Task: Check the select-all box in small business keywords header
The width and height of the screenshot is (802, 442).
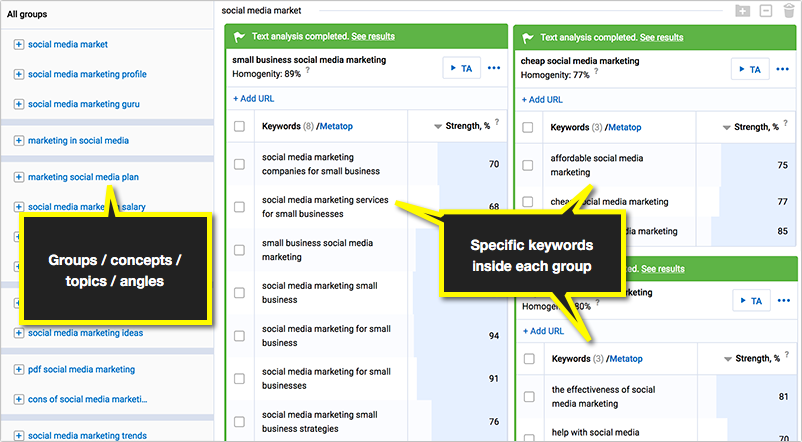Action: (x=239, y=127)
